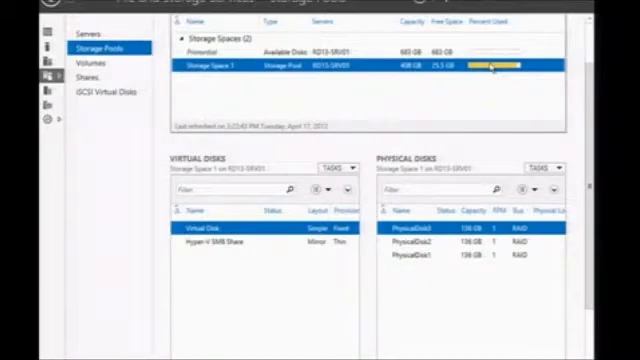The height and width of the screenshot is (360, 640).
Task: Open the Dashboard icon in the left rail
Action: tap(47, 32)
